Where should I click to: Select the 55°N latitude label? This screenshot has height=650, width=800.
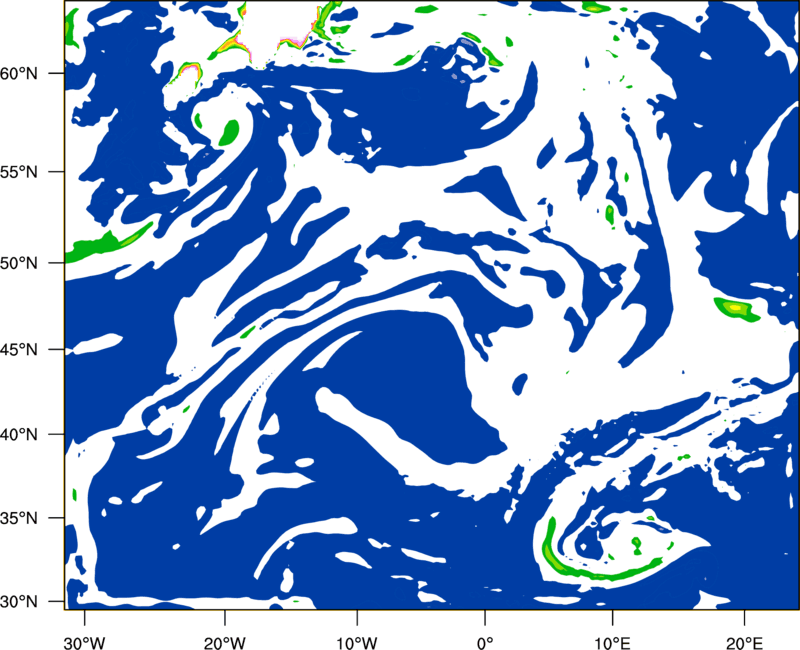click(19, 172)
